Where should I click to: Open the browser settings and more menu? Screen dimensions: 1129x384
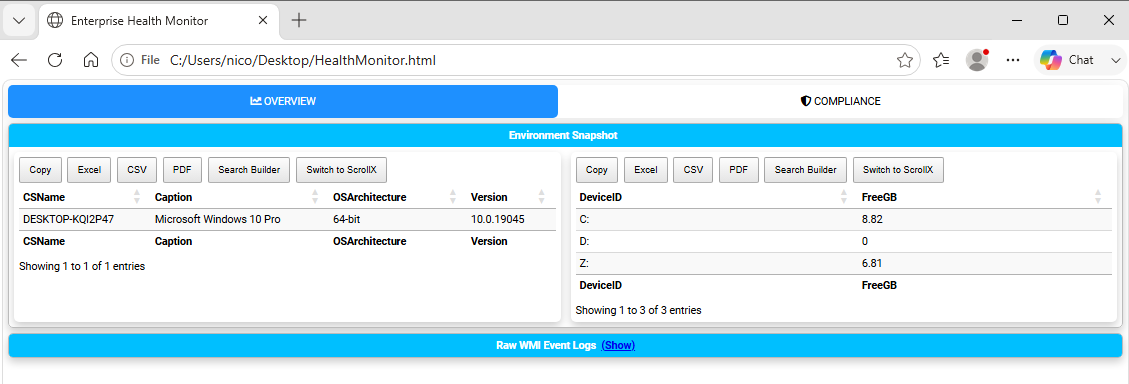point(1013,61)
